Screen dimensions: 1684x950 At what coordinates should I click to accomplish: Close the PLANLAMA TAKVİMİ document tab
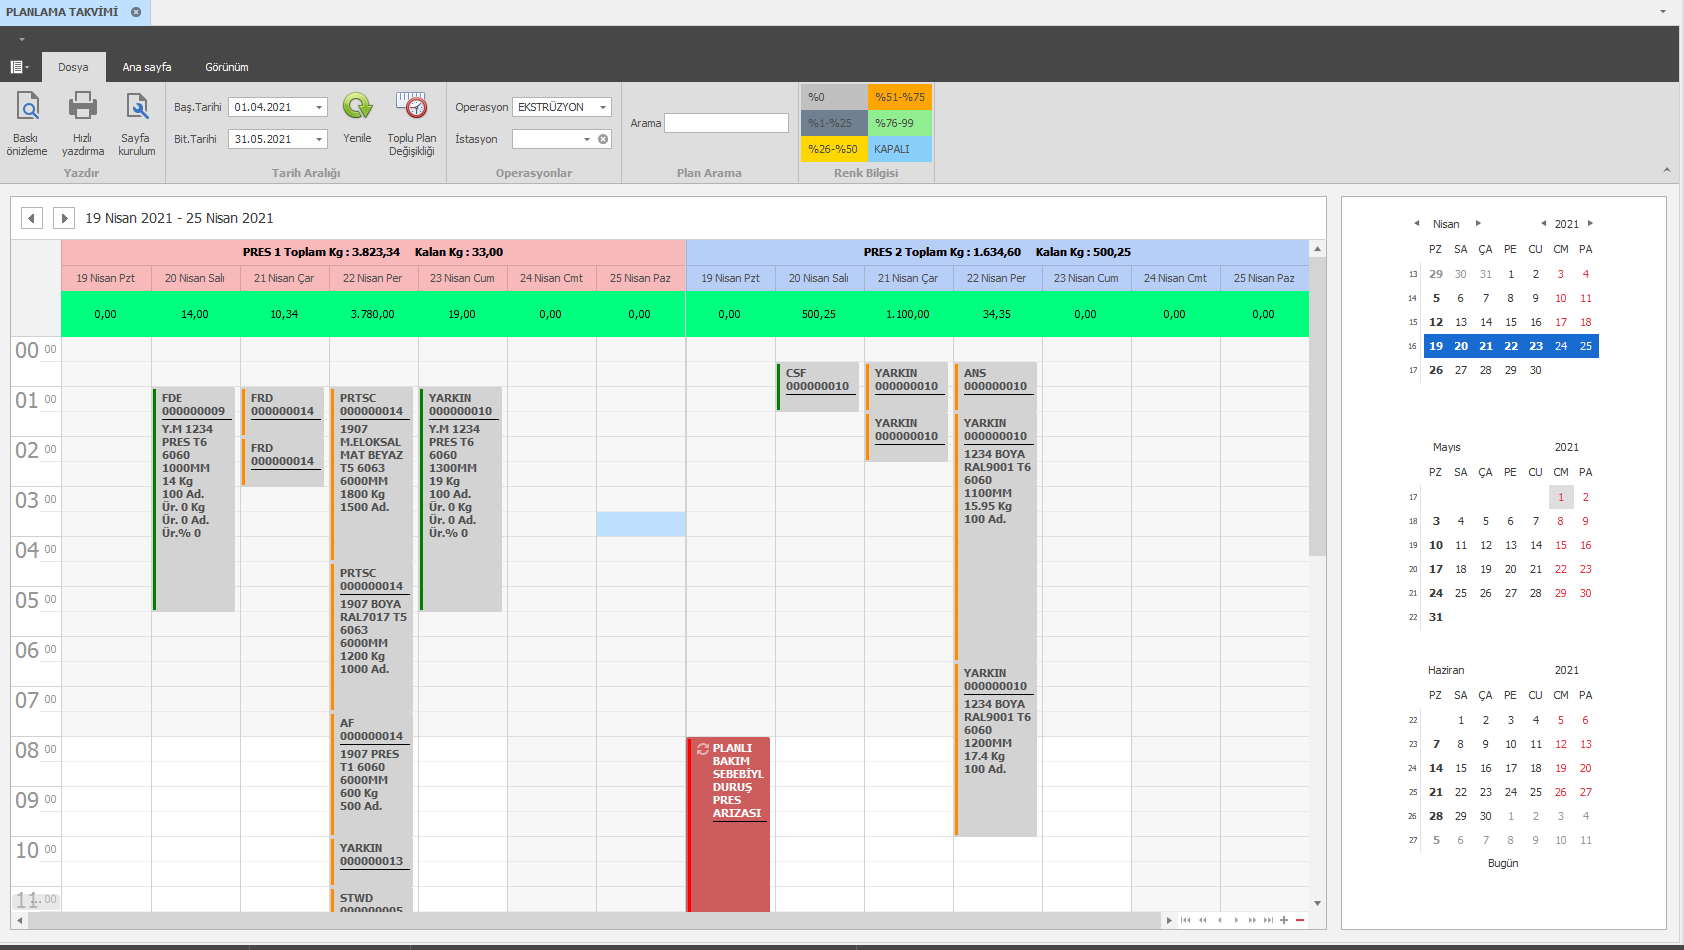[136, 12]
